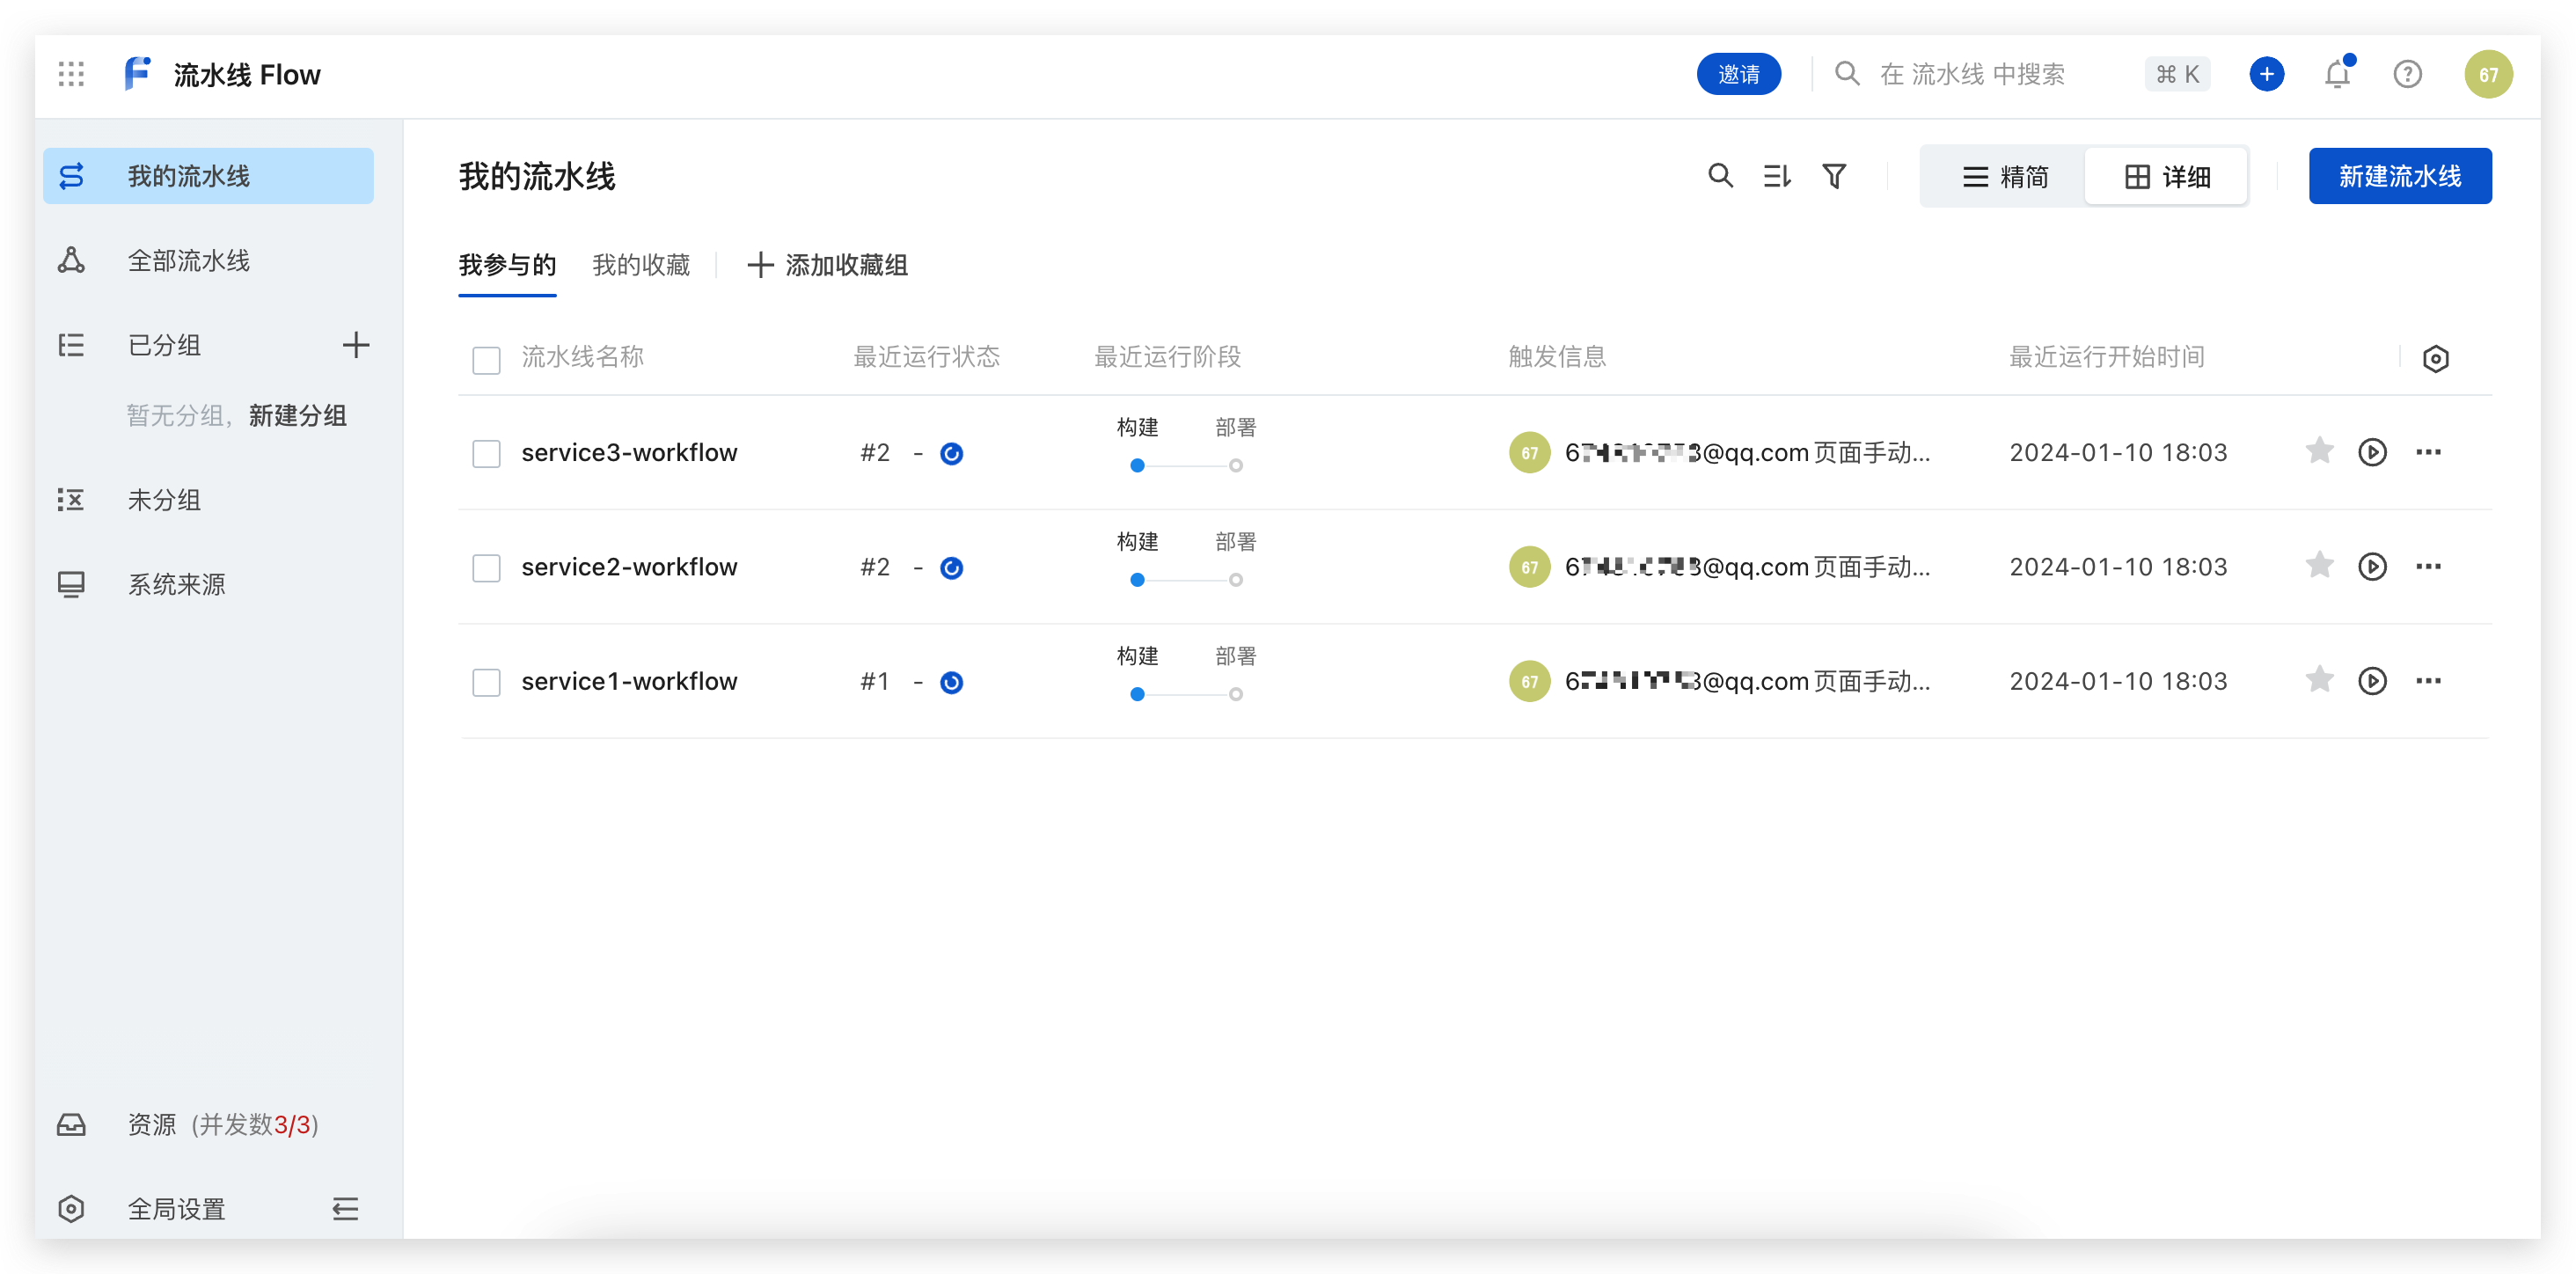Open the service2-workflow pipeline
This screenshot has height=1274, width=2576.
[629, 567]
